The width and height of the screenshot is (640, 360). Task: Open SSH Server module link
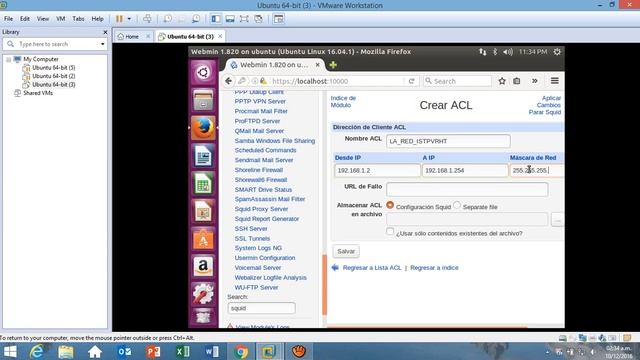point(251,229)
